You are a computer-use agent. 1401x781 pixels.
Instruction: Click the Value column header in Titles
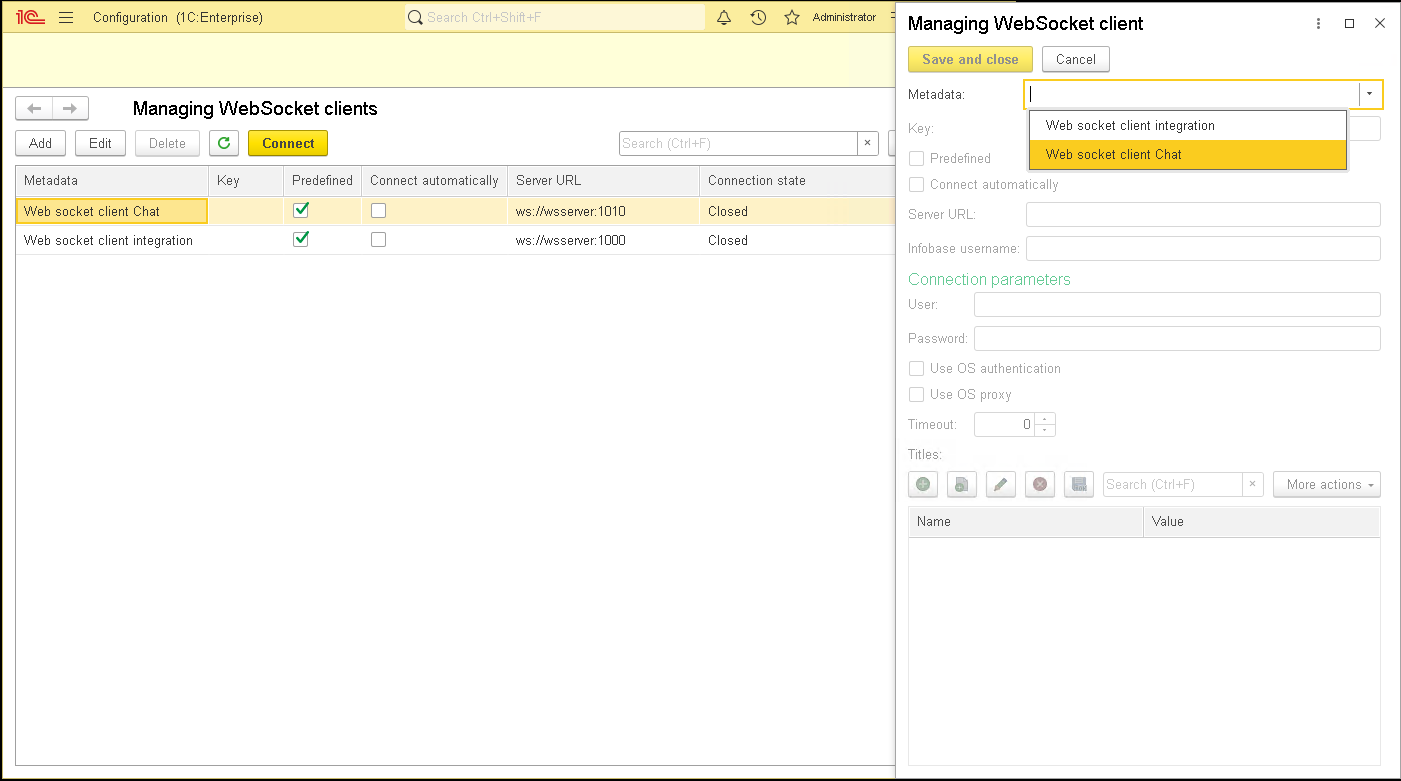click(x=1262, y=522)
